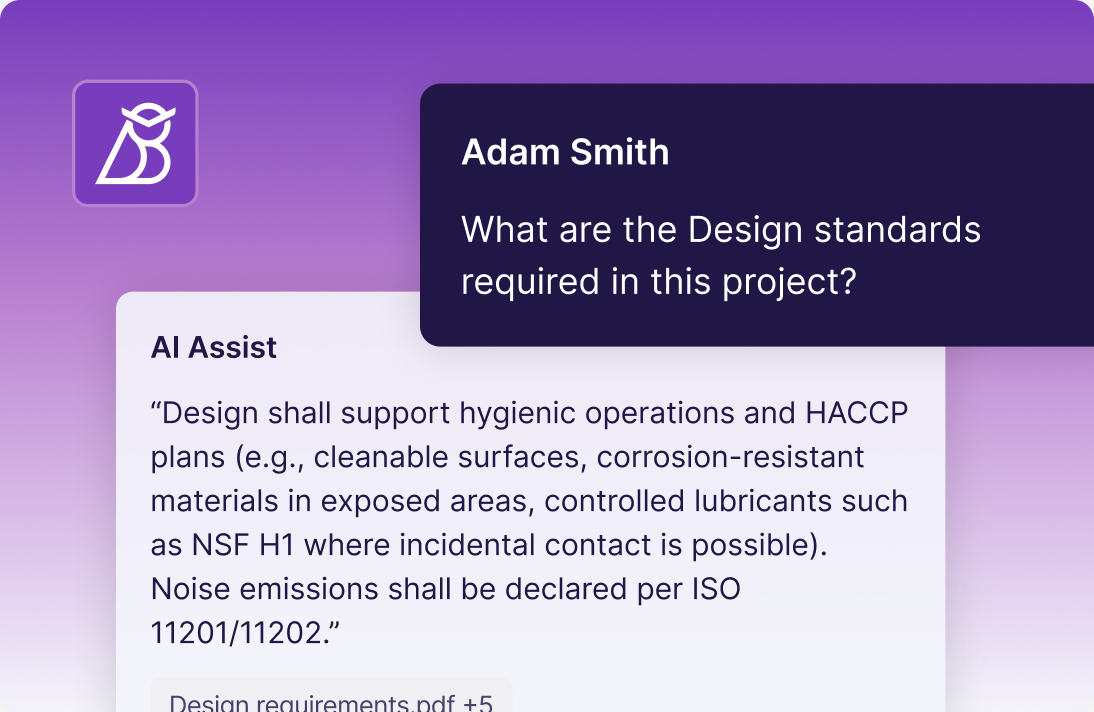Click the +5 additional sources count
Viewport: 1094px width, 712px height.
[478, 702]
